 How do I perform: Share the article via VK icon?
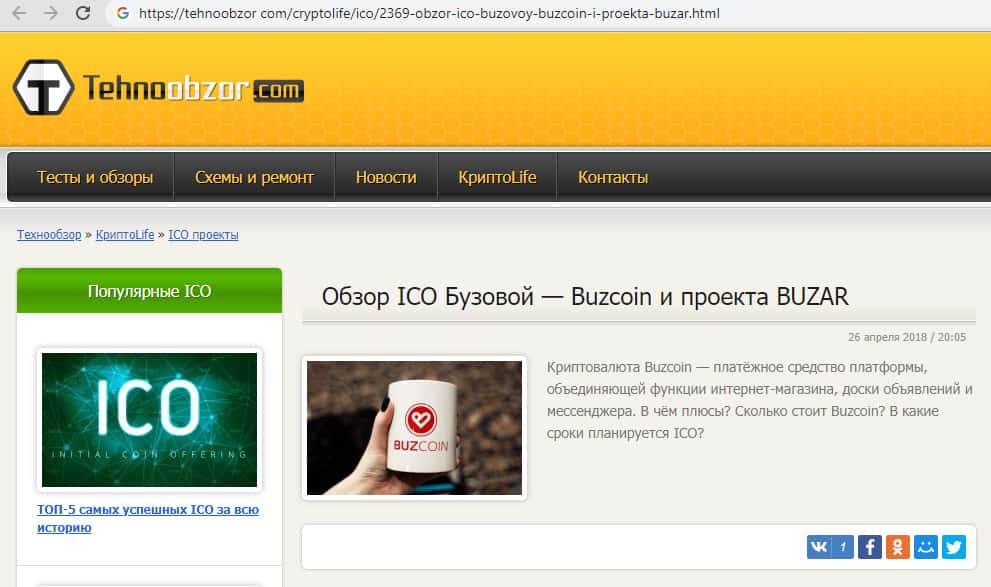(x=818, y=547)
